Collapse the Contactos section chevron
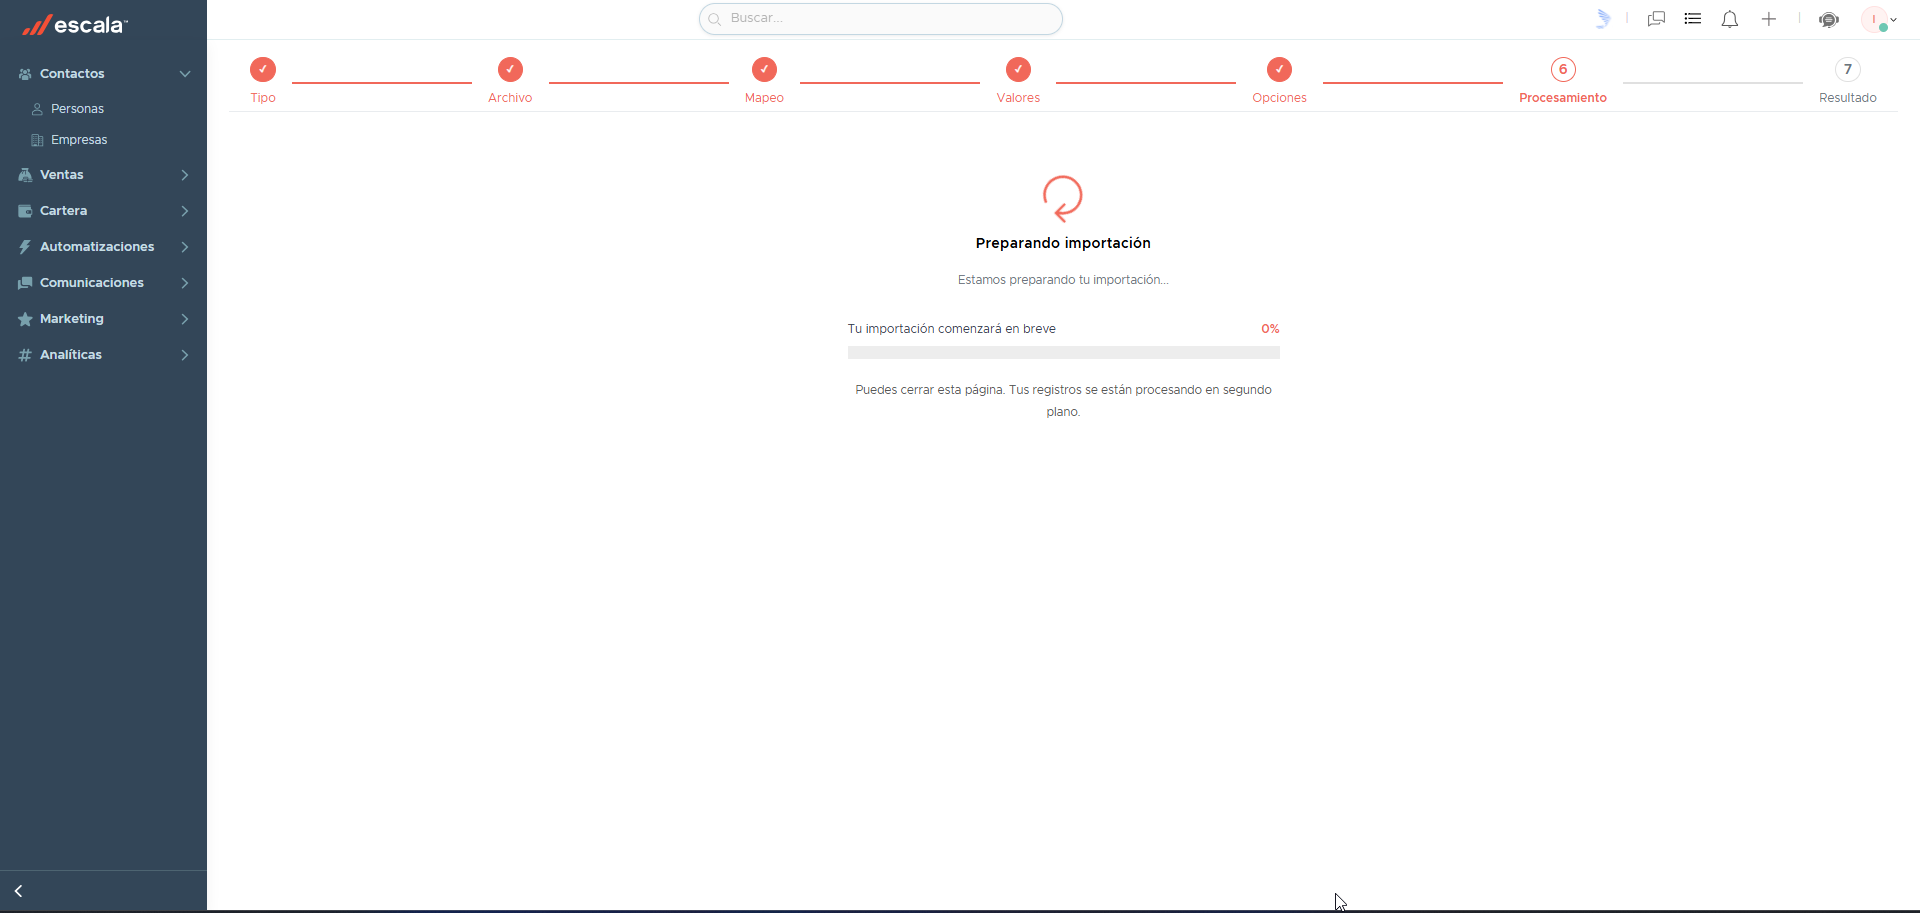This screenshot has height=913, width=1920. (x=185, y=74)
